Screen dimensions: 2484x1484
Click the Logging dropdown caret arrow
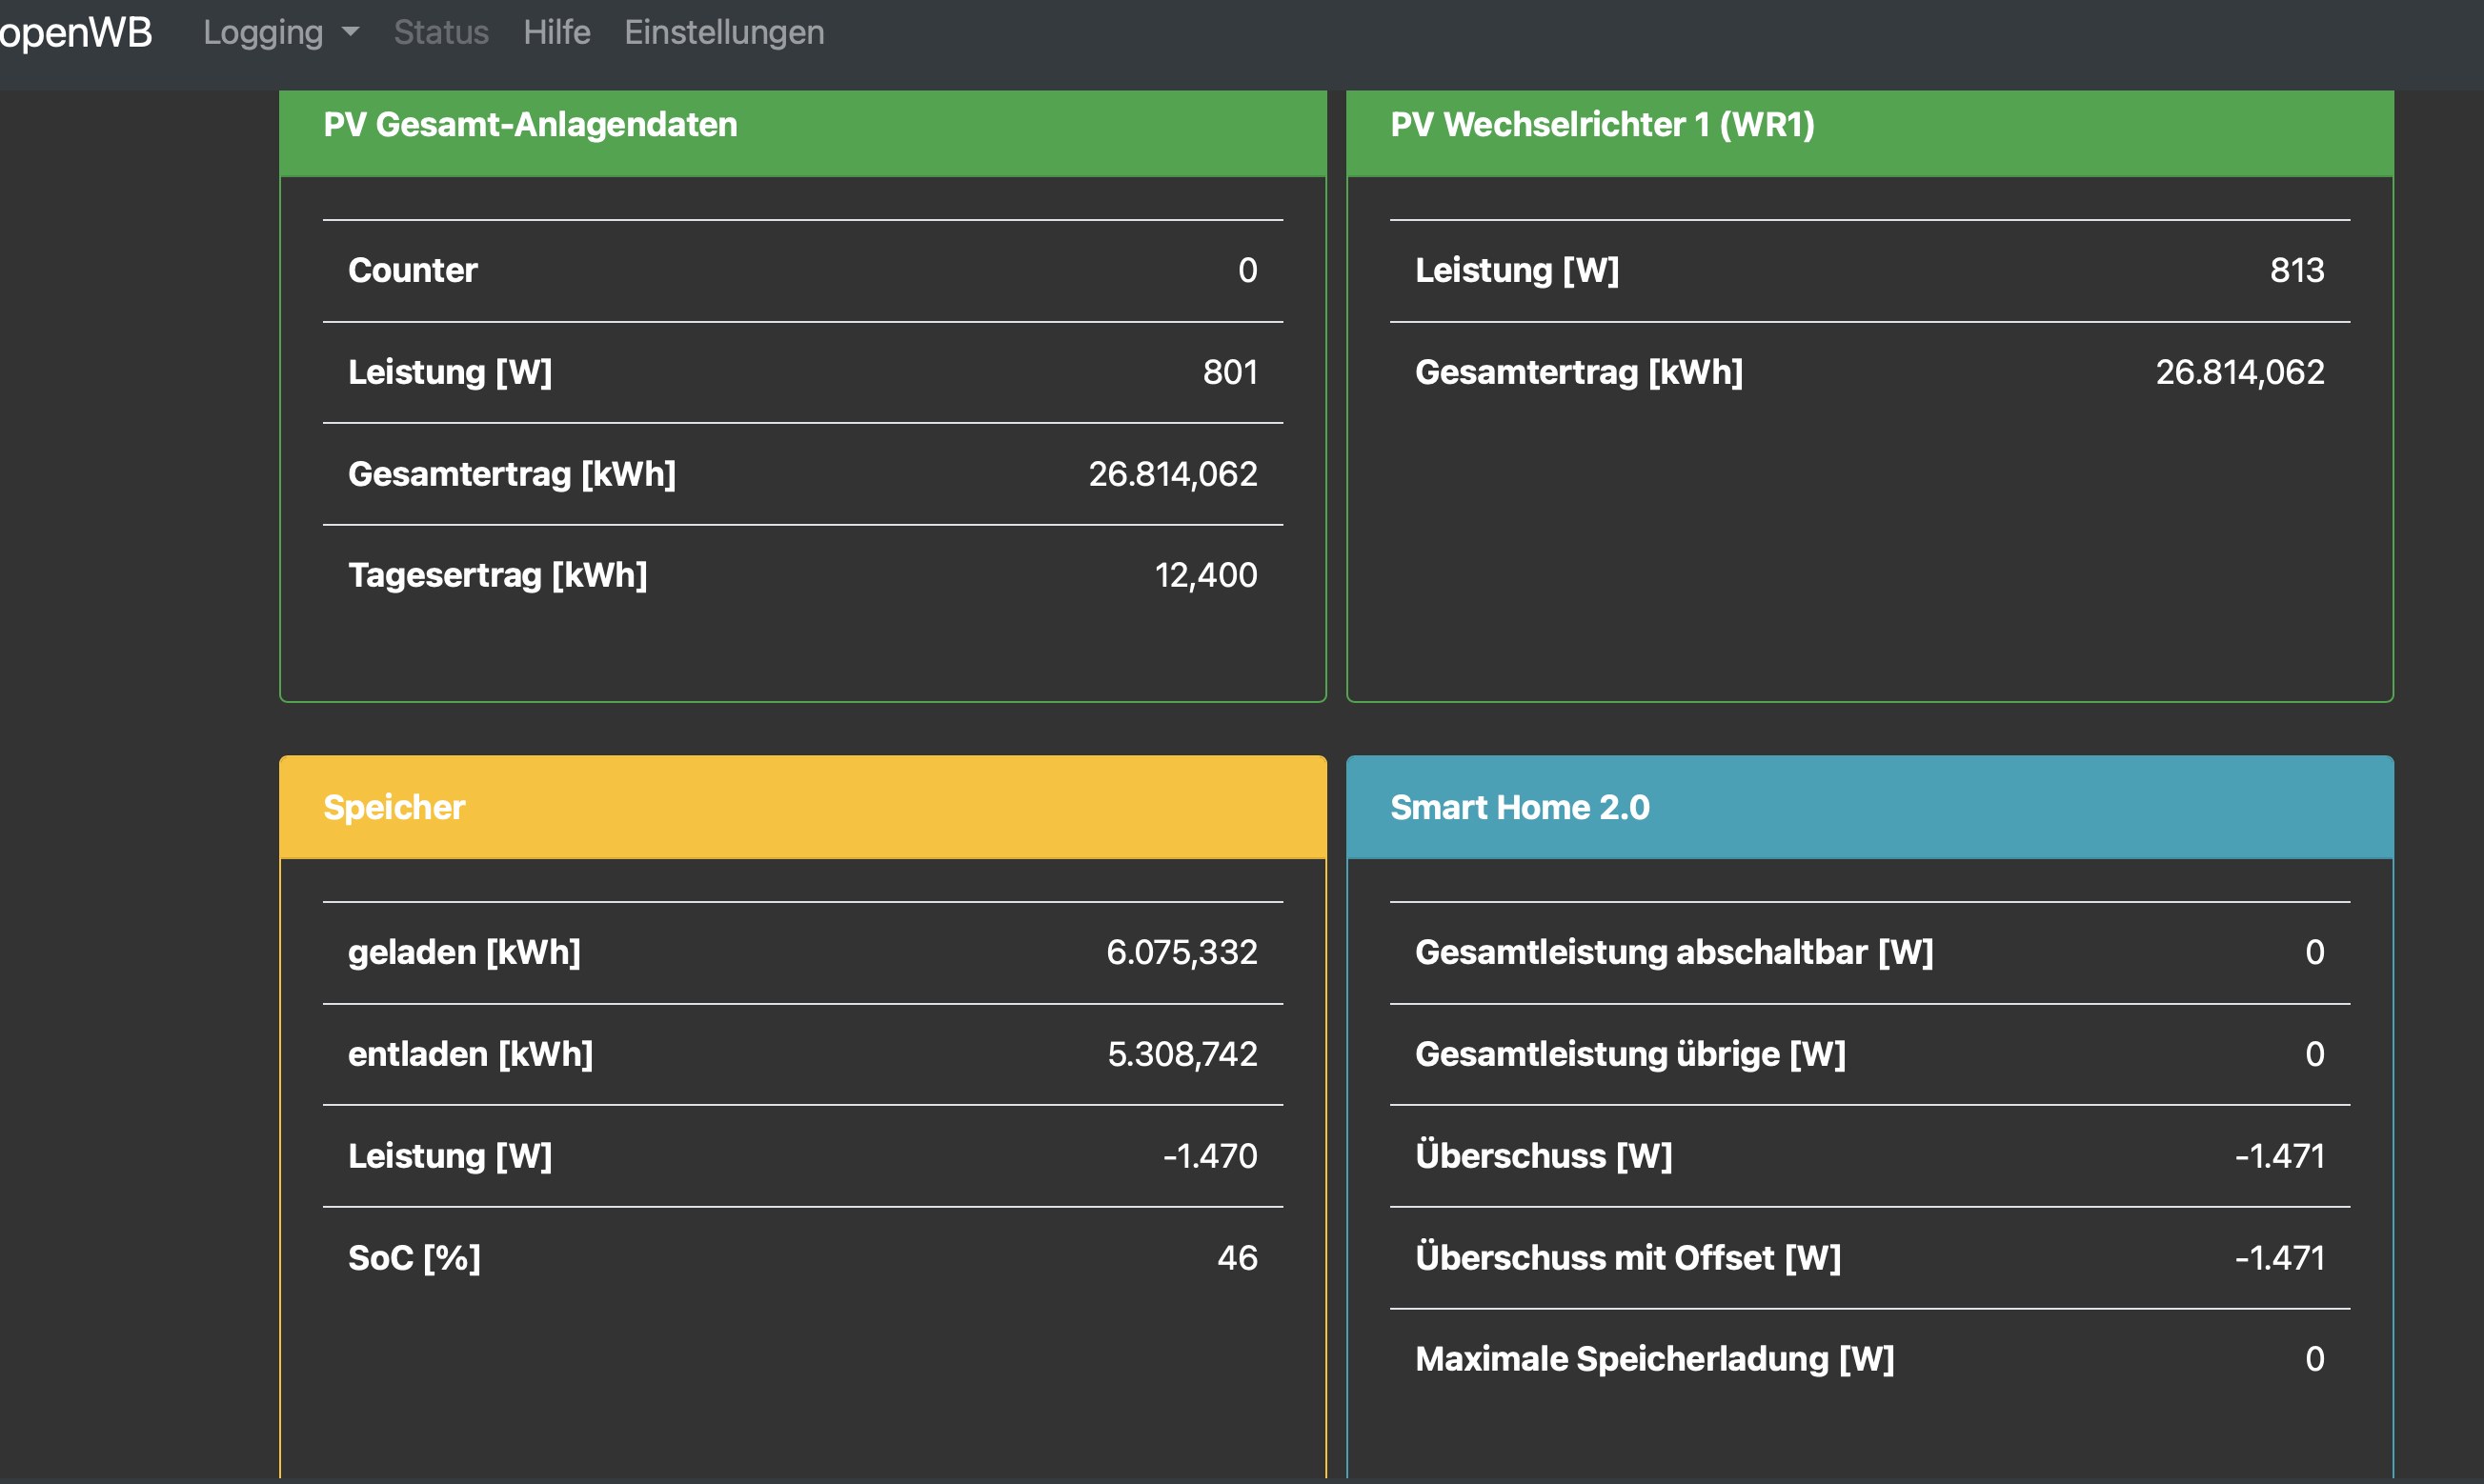click(x=350, y=32)
